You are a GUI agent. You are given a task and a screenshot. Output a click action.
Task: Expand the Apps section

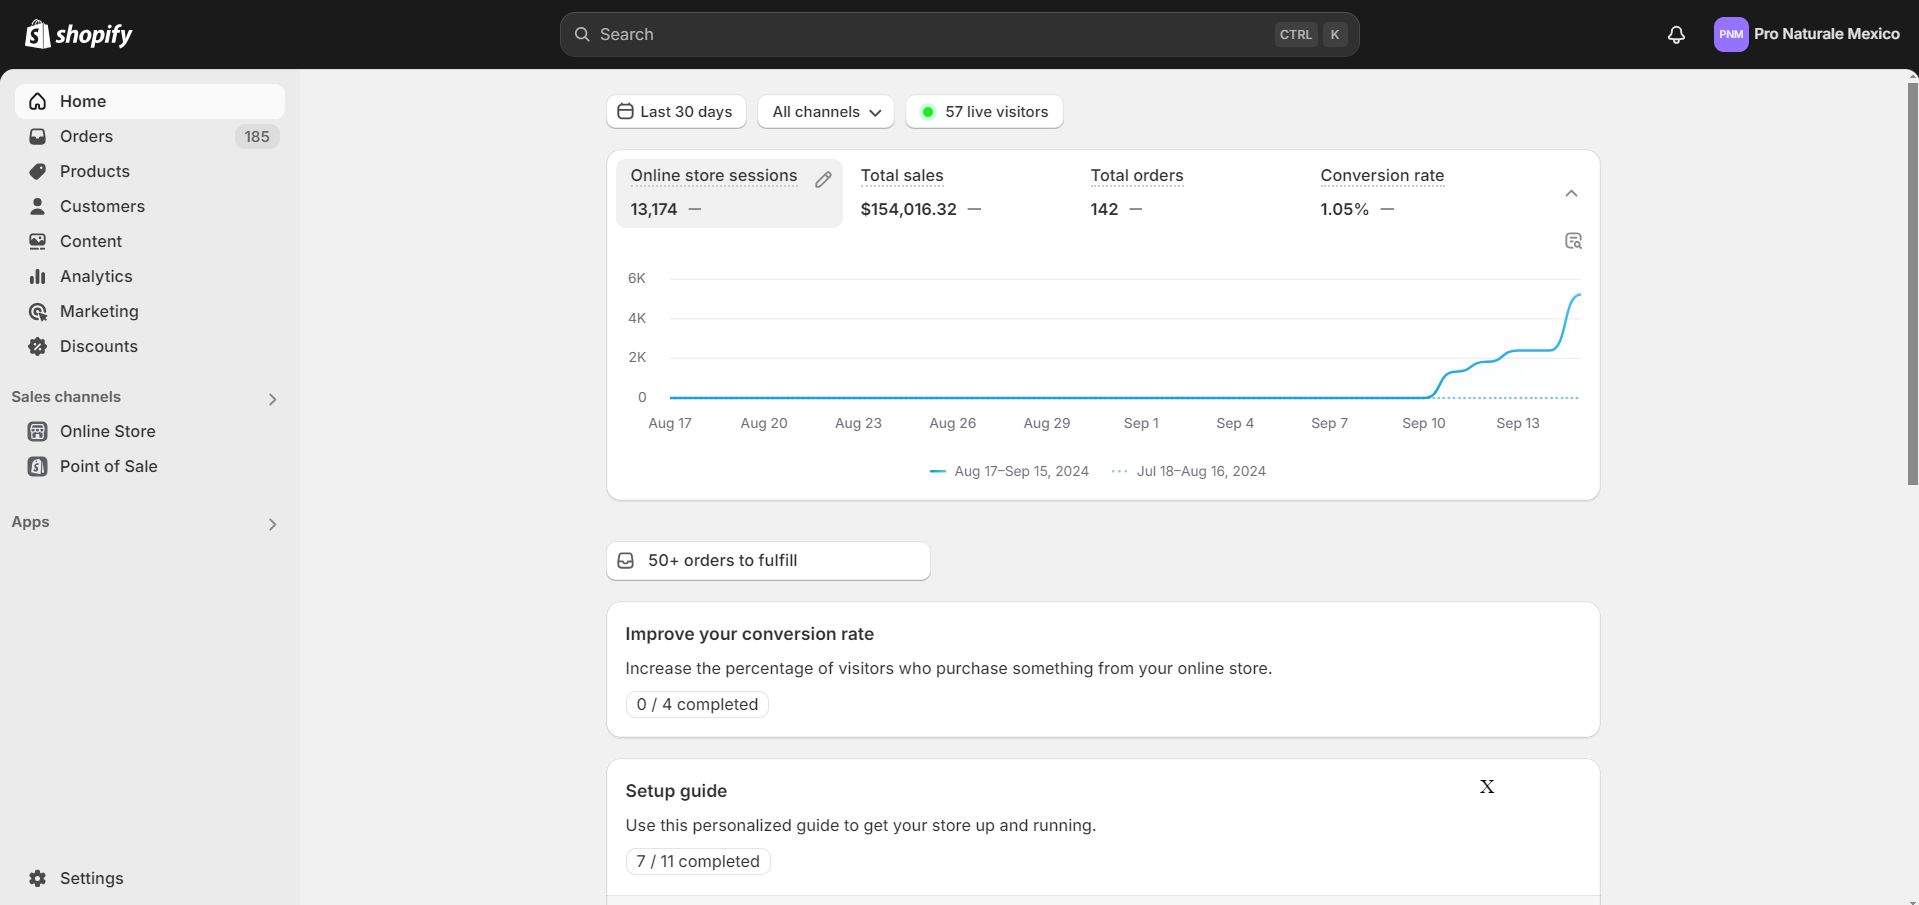[272, 524]
